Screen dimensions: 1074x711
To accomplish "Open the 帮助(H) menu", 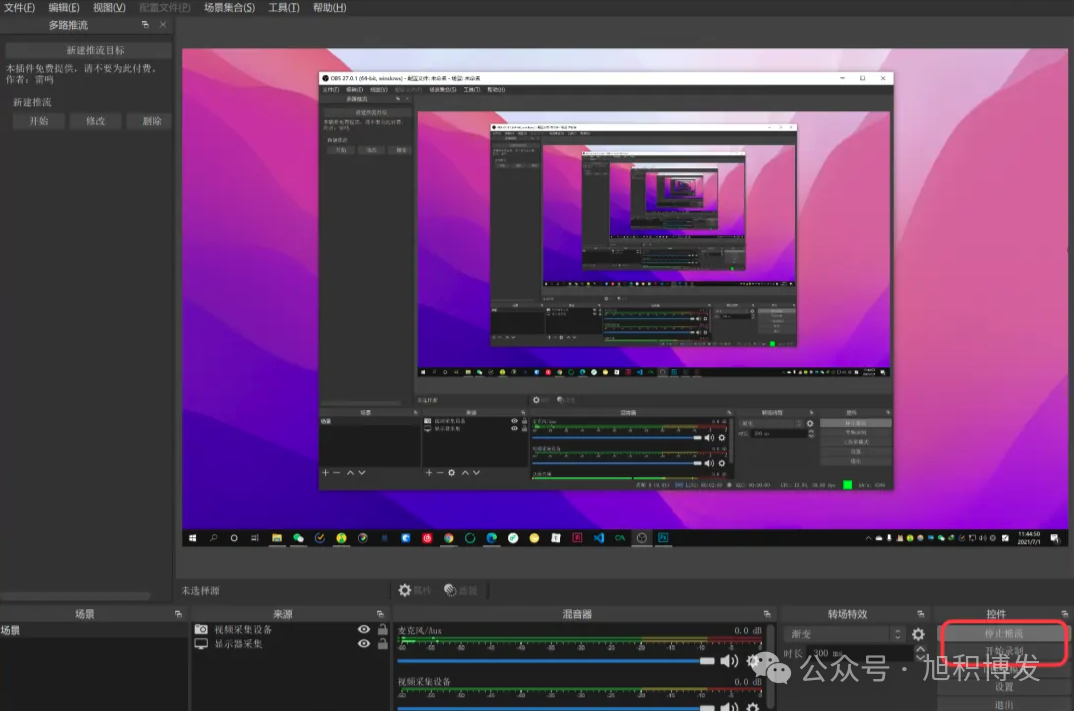I will point(329,8).
